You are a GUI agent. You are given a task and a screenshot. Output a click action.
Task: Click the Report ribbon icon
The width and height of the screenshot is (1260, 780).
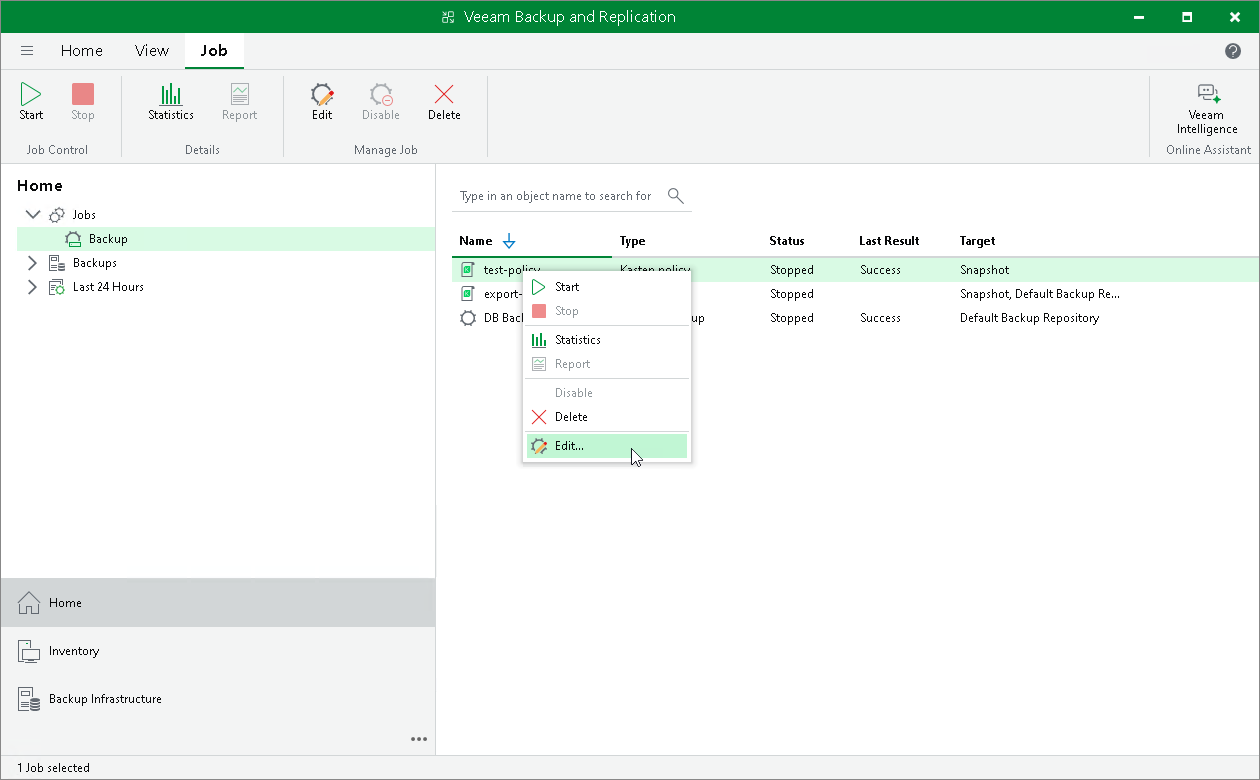click(239, 95)
